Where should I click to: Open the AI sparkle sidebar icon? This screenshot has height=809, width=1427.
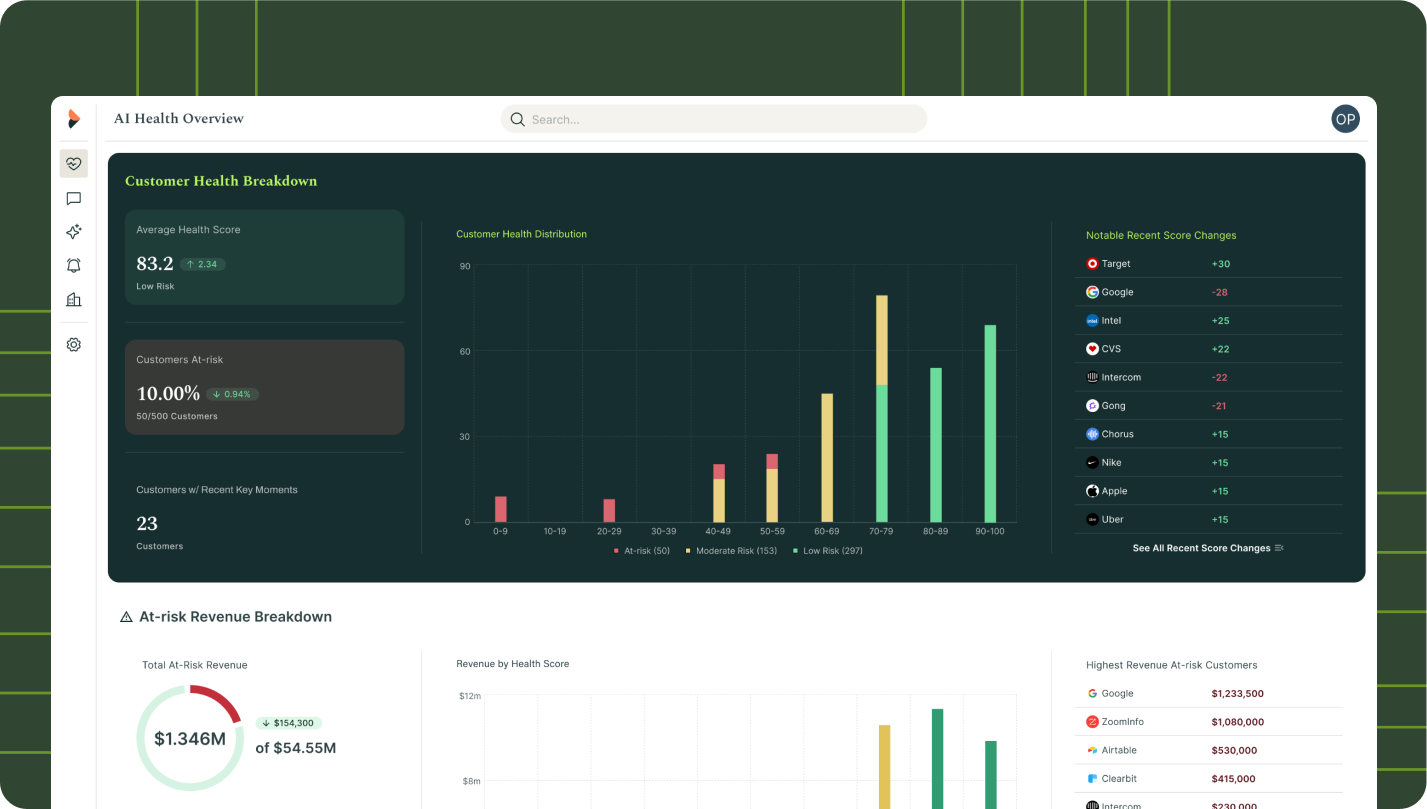point(73,232)
